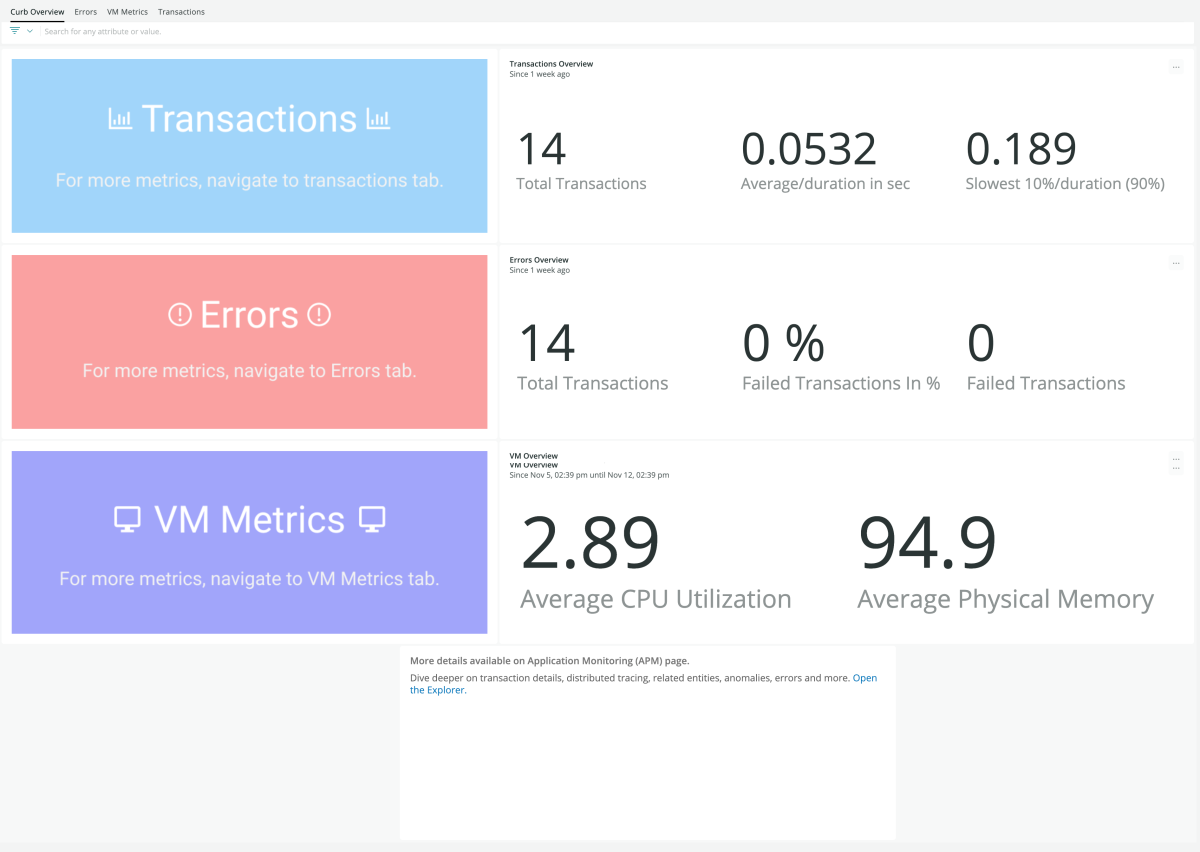Open Errors Overview widget ellipsis menu
Image resolution: width=1200 pixels, height=852 pixels.
tap(1176, 263)
